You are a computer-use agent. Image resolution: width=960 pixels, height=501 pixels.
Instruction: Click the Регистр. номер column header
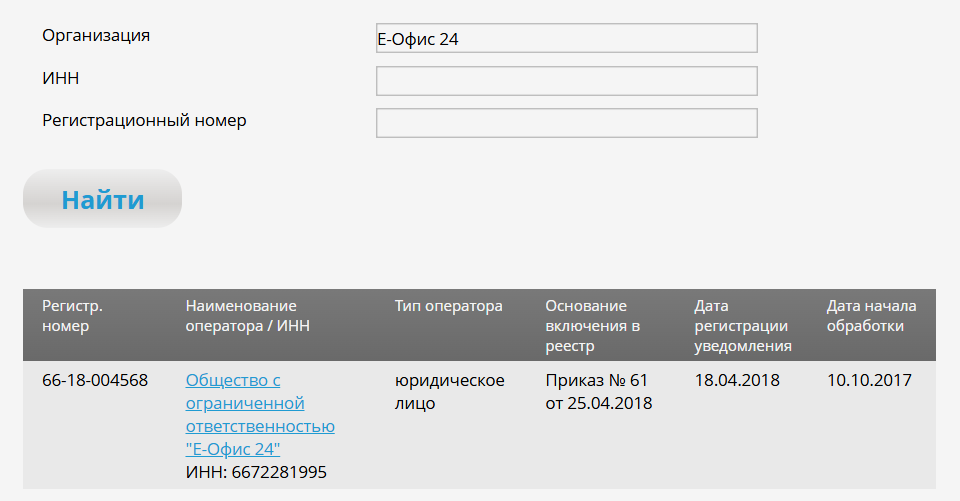click(72, 316)
